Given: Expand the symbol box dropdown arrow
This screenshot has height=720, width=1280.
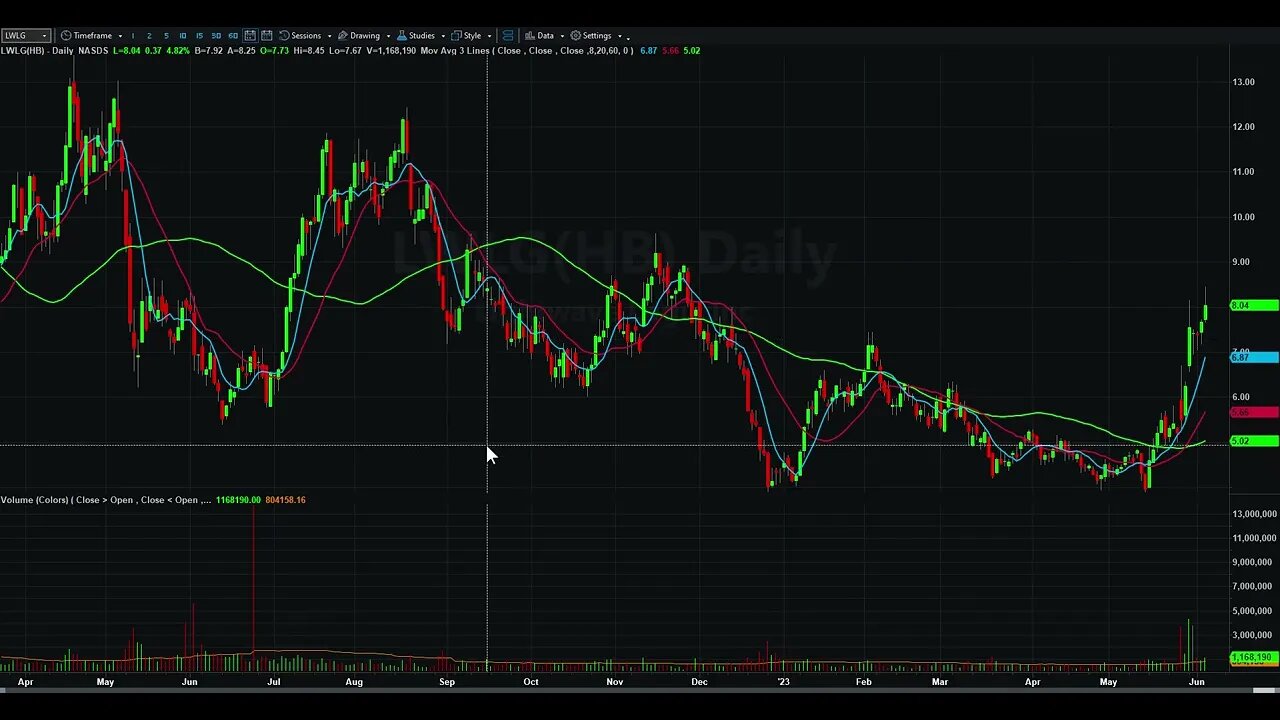Looking at the screenshot, I should pyautogui.click(x=44, y=35).
